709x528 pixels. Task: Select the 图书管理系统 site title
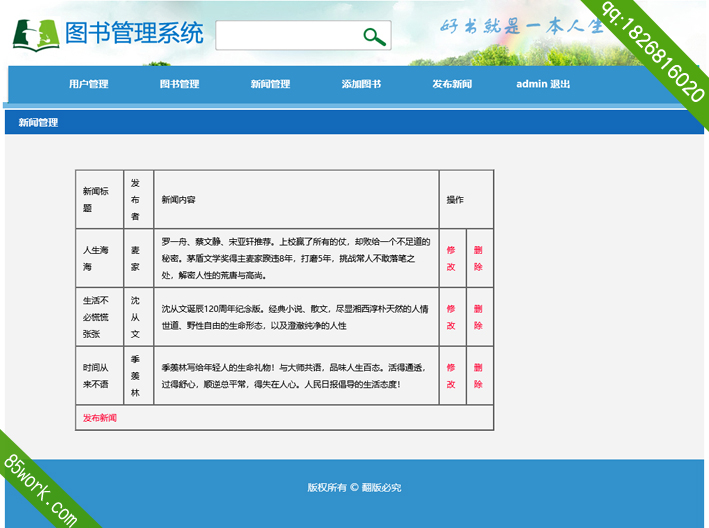[x=134, y=33]
